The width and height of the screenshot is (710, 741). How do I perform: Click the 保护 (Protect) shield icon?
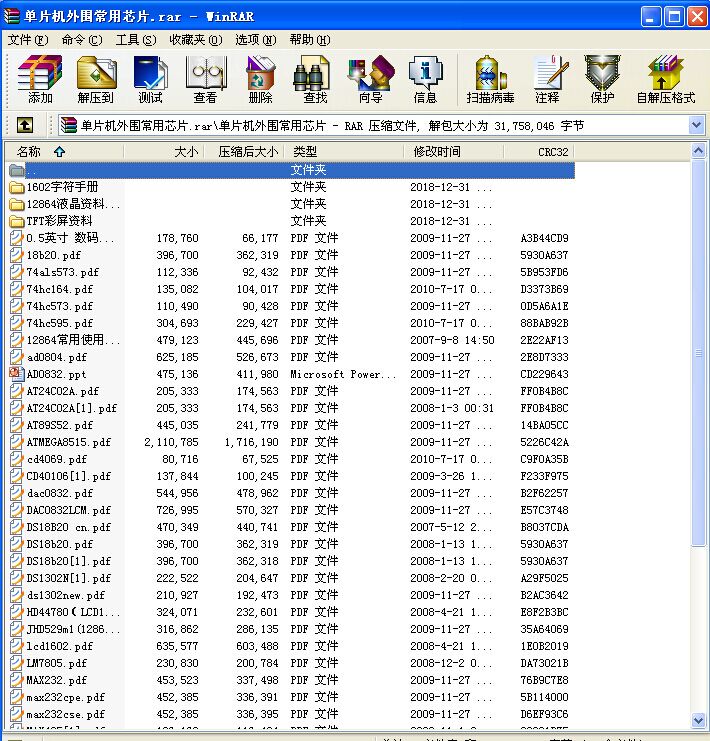click(602, 78)
